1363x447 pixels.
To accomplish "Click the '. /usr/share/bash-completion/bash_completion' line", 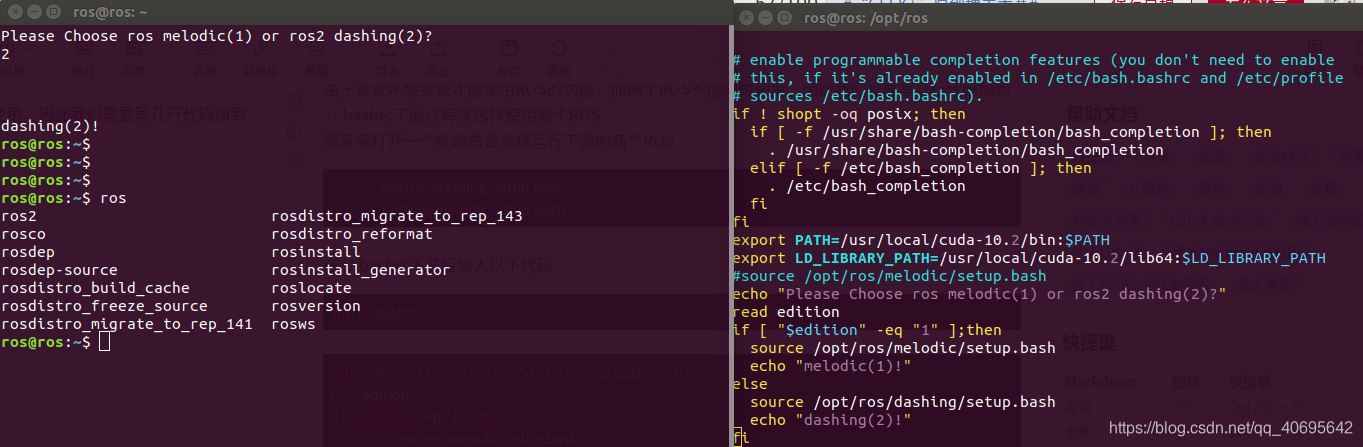I will click(966, 150).
